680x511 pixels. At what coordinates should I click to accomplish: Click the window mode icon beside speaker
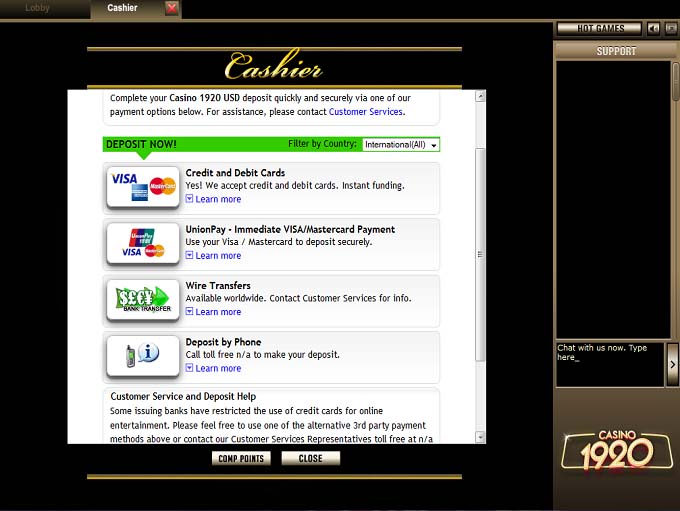tap(671, 29)
